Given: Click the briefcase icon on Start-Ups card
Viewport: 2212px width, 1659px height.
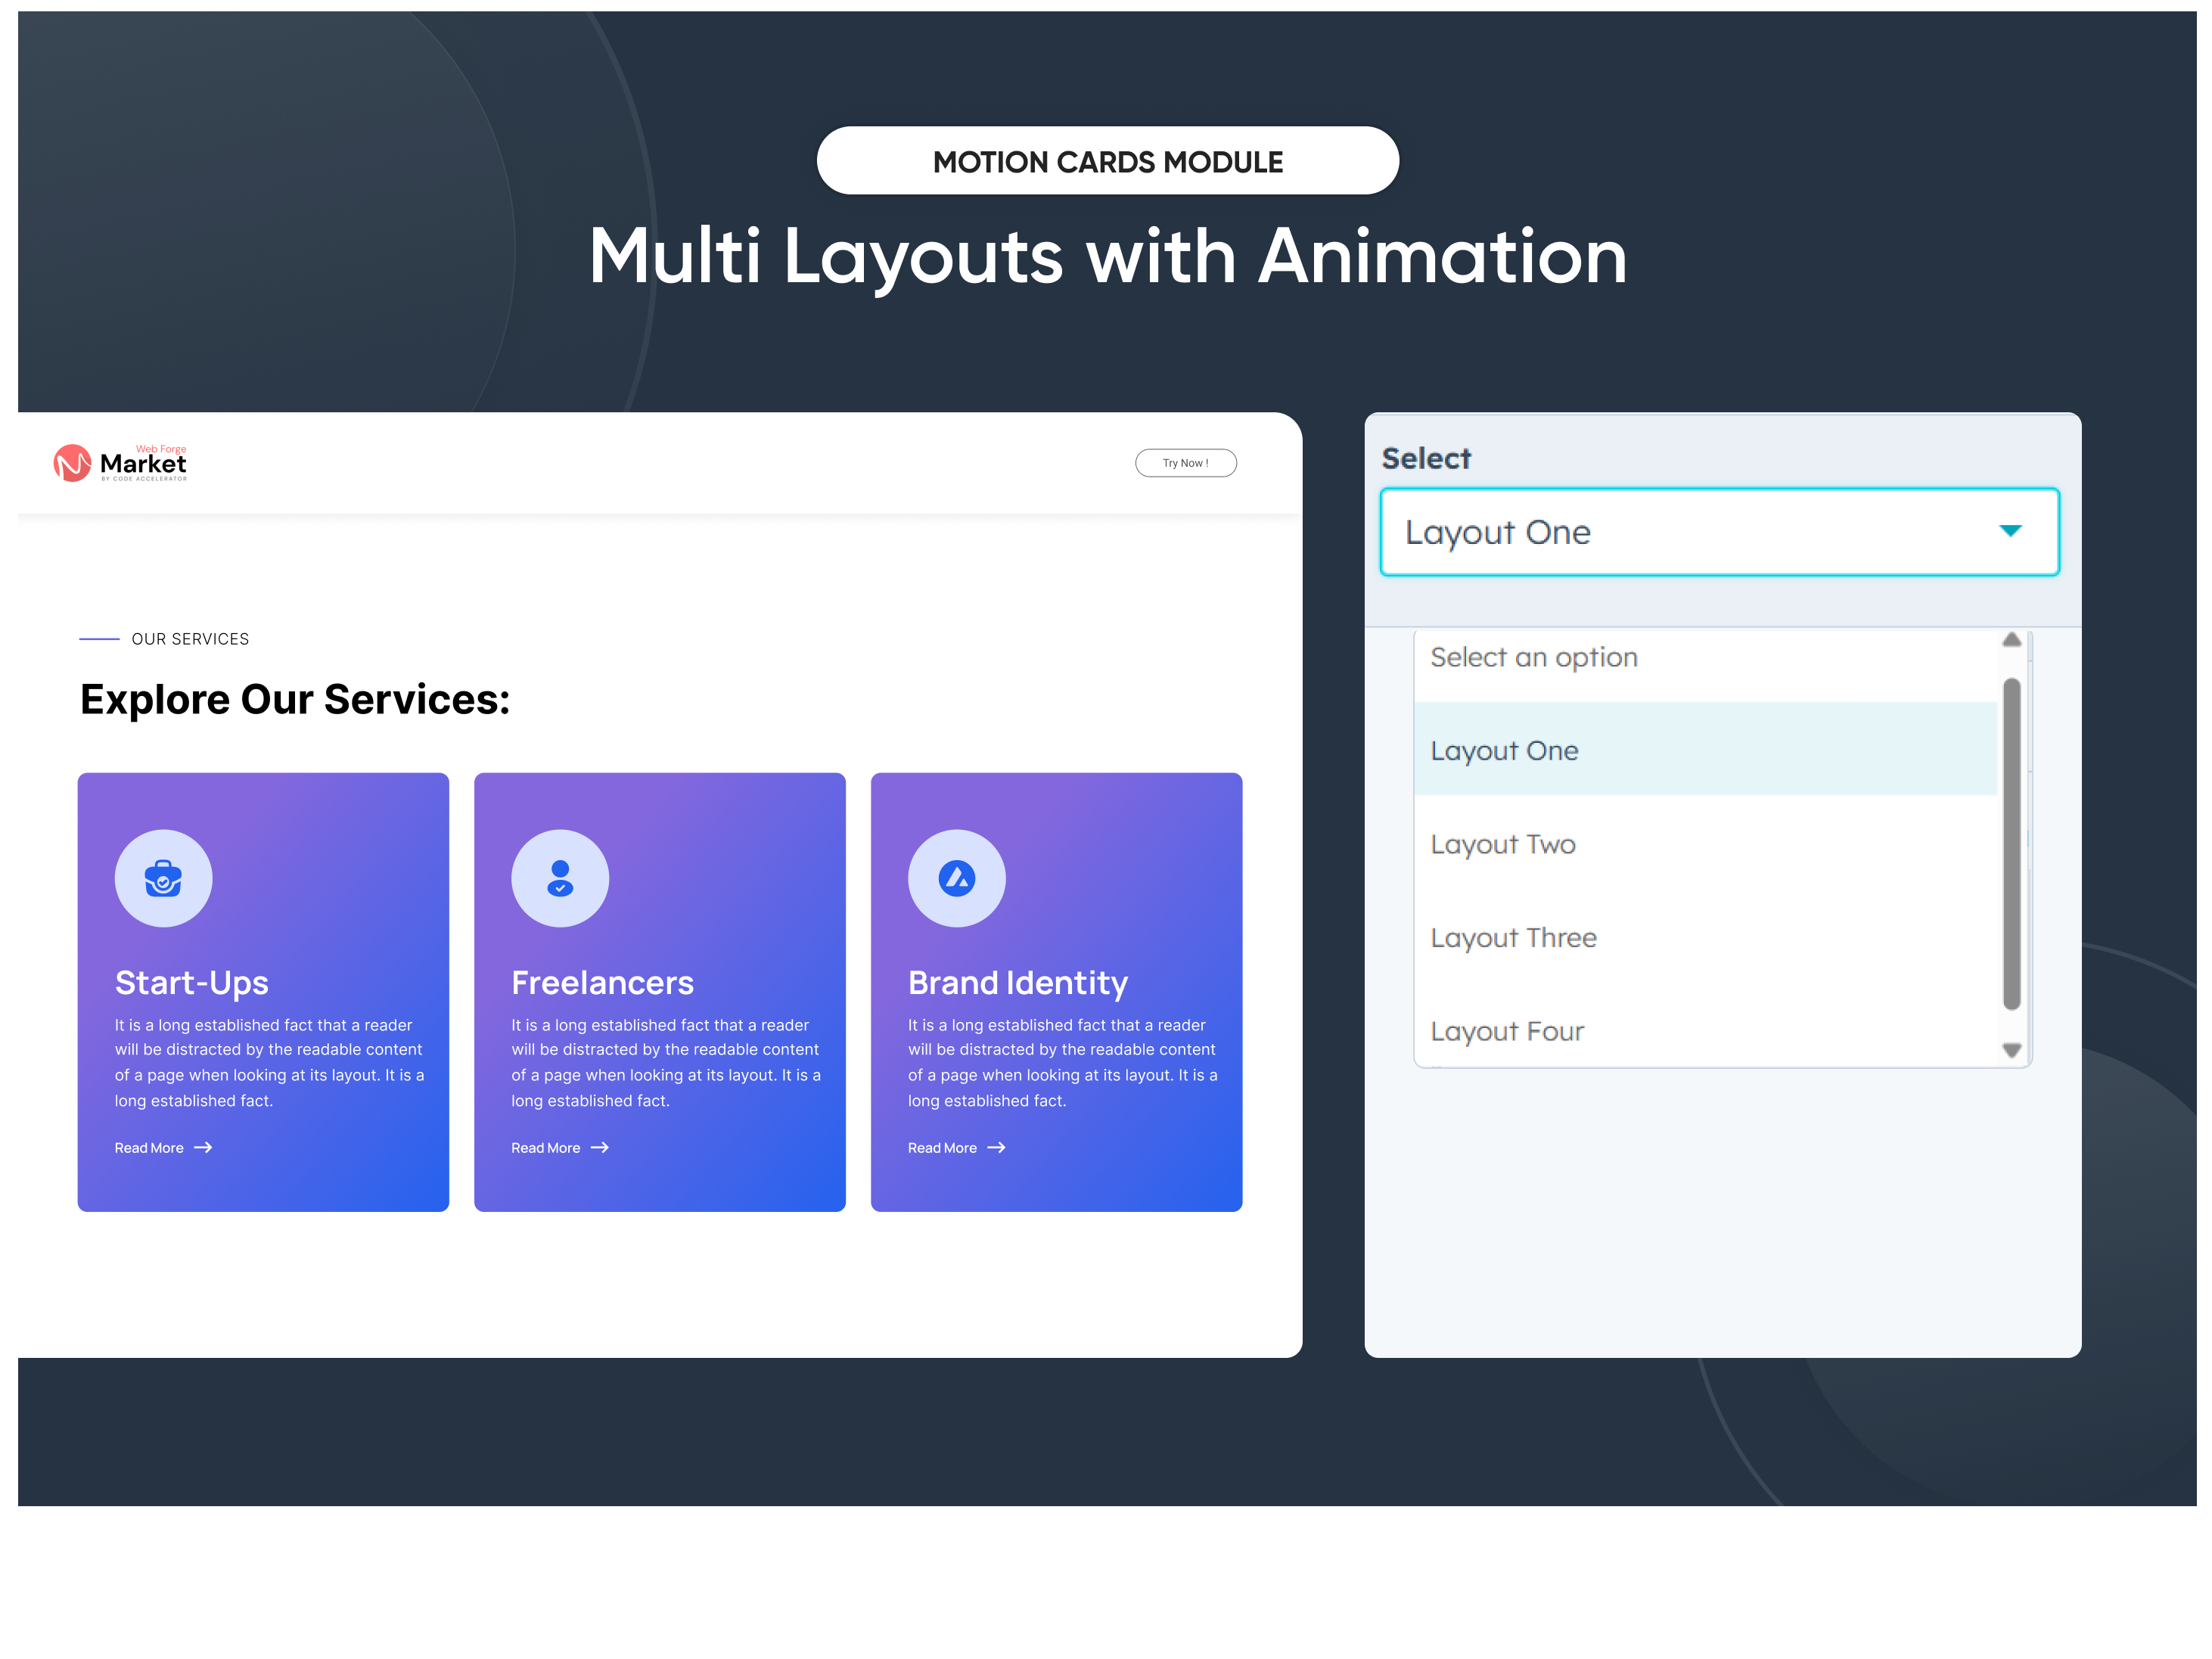Looking at the screenshot, I should coord(163,878).
